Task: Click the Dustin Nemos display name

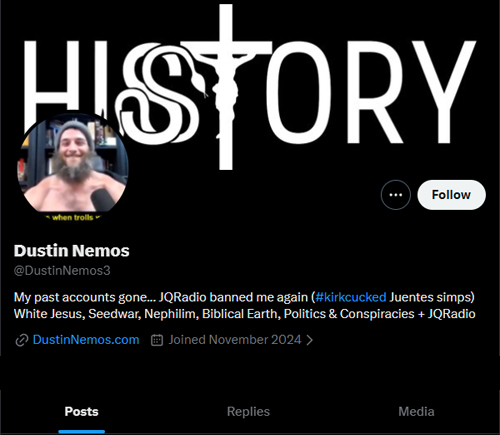Action: click(72, 251)
